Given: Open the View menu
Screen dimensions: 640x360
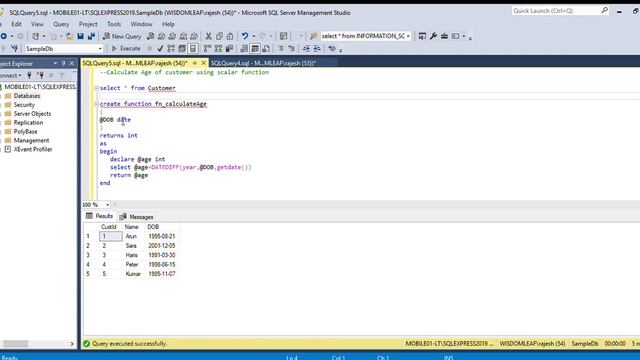Looking at the screenshot, I should (x=37, y=24).
